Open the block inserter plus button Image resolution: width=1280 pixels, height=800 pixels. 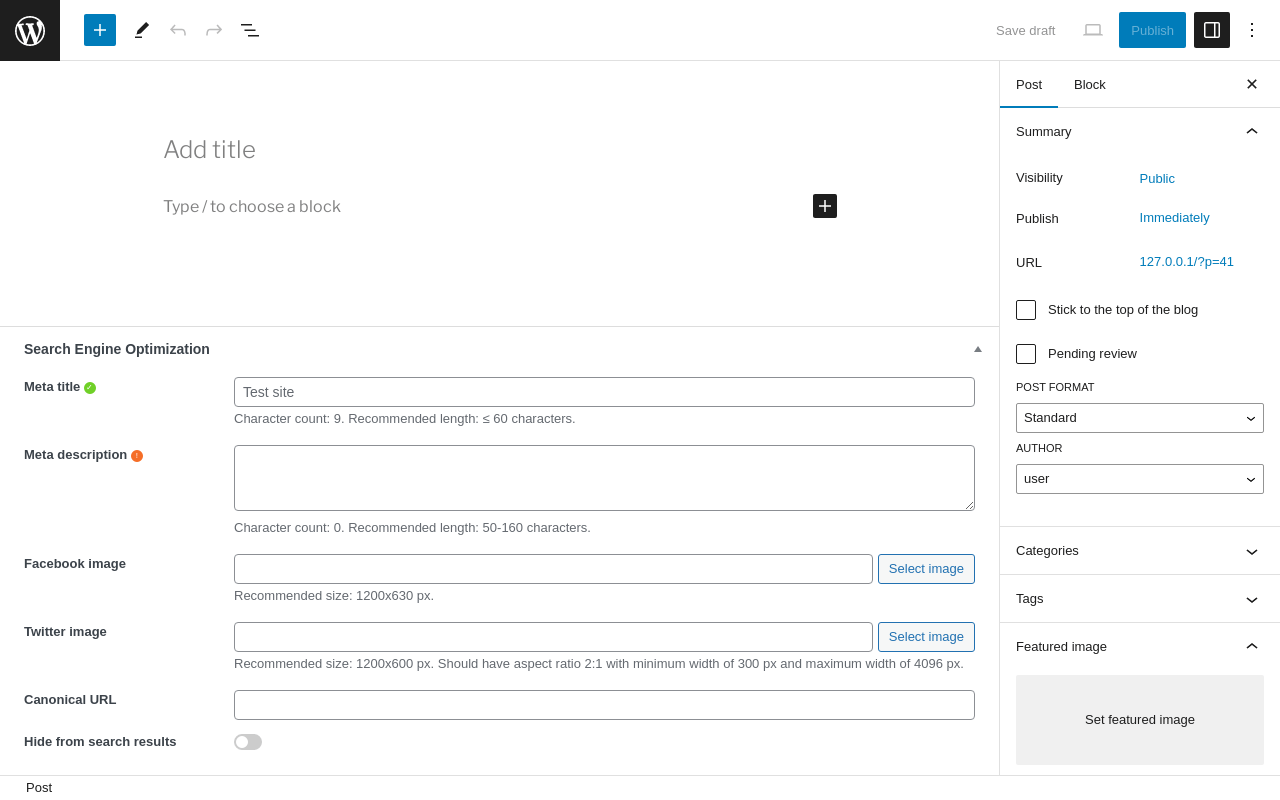point(100,30)
